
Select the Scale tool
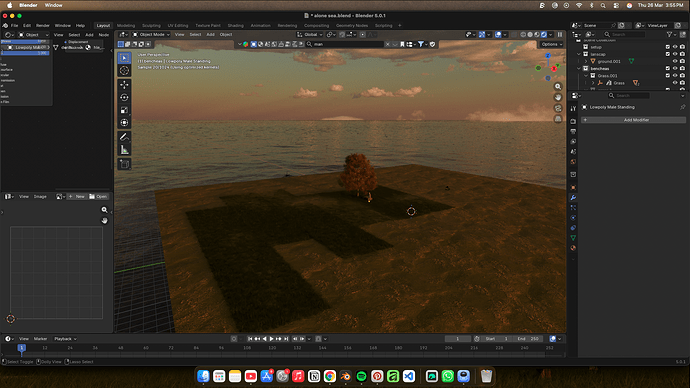coord(125,110)
